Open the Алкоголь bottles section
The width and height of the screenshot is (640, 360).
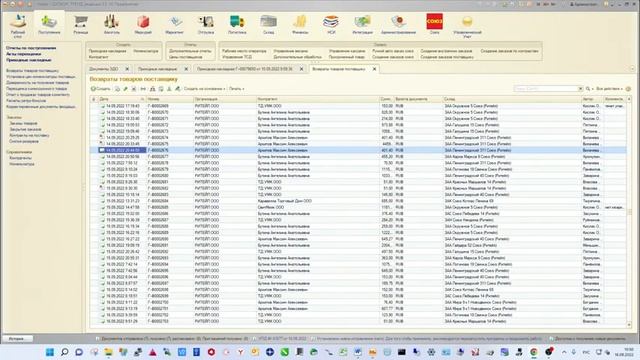[x=111, y=24]
